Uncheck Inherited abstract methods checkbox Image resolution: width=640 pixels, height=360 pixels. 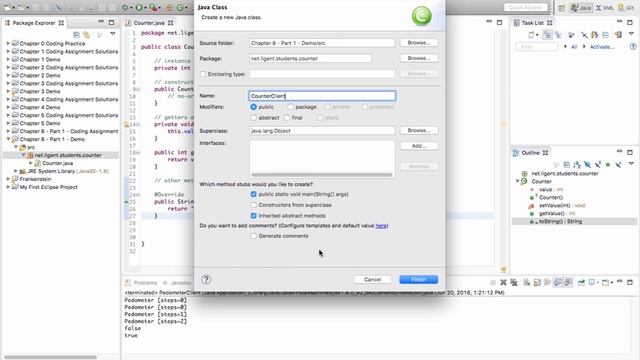253,216
